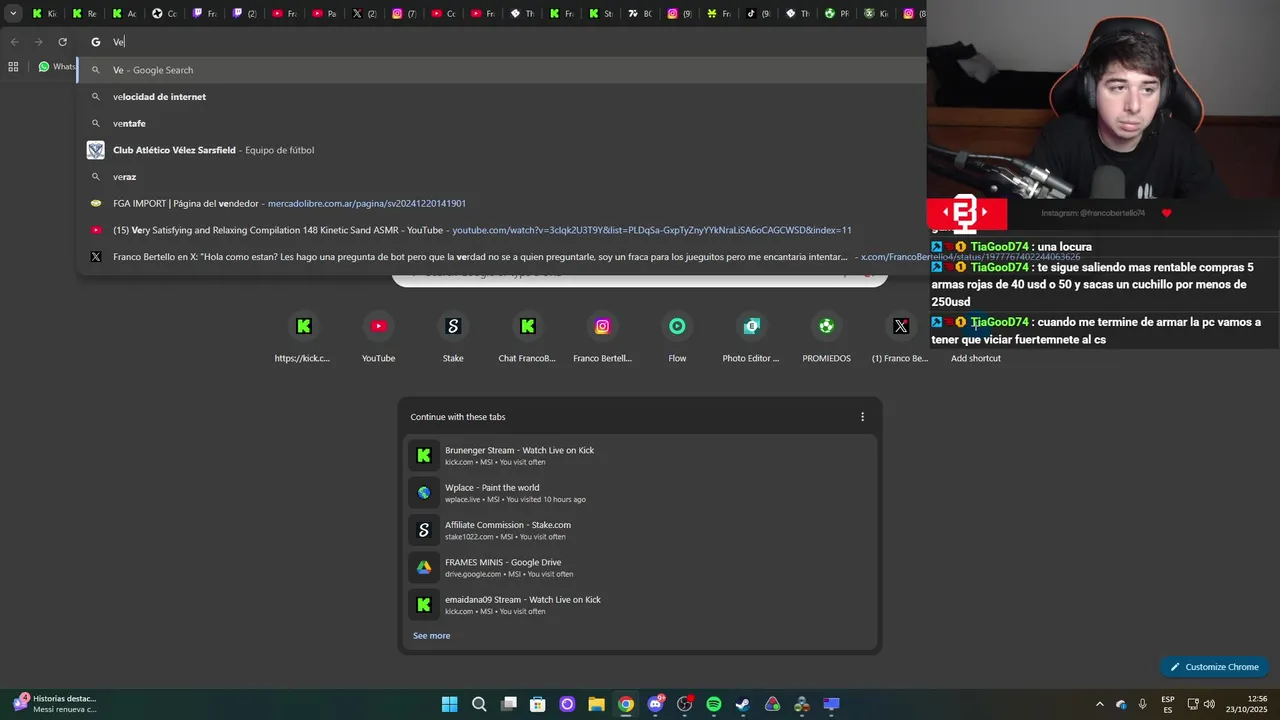Image resolution: width=1280 pixels, height=720 pixels.
Task: Open Brunenger Stream - Watch Live on Kick
Action: (640, 455)
